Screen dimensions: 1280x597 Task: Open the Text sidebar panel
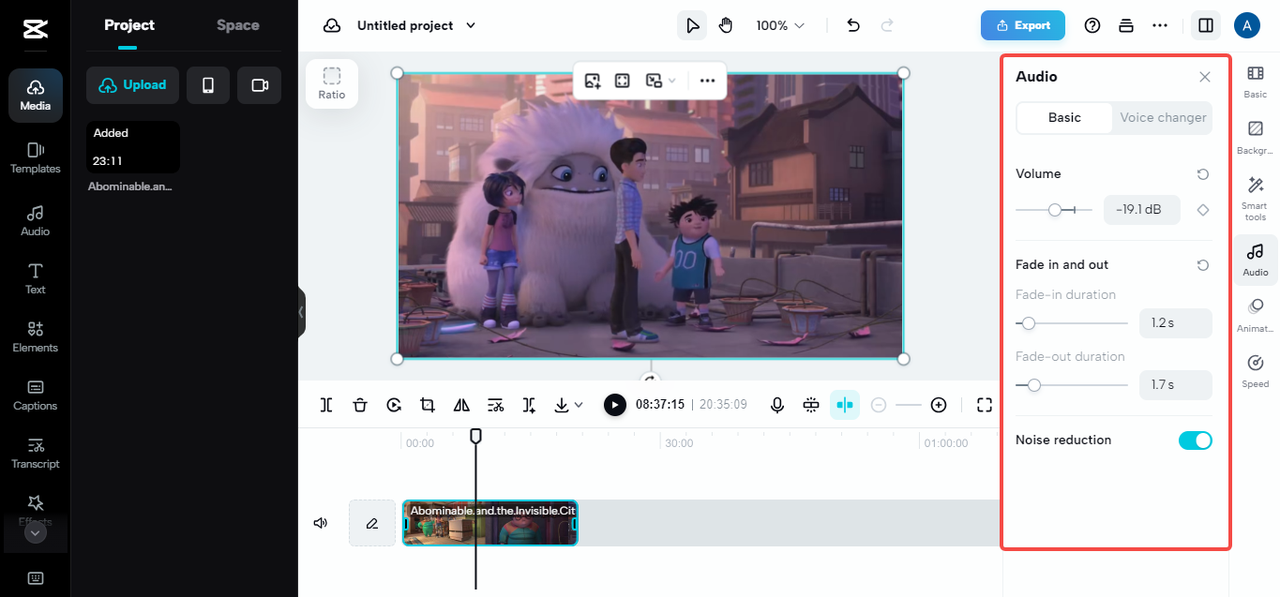coord(35,279)
